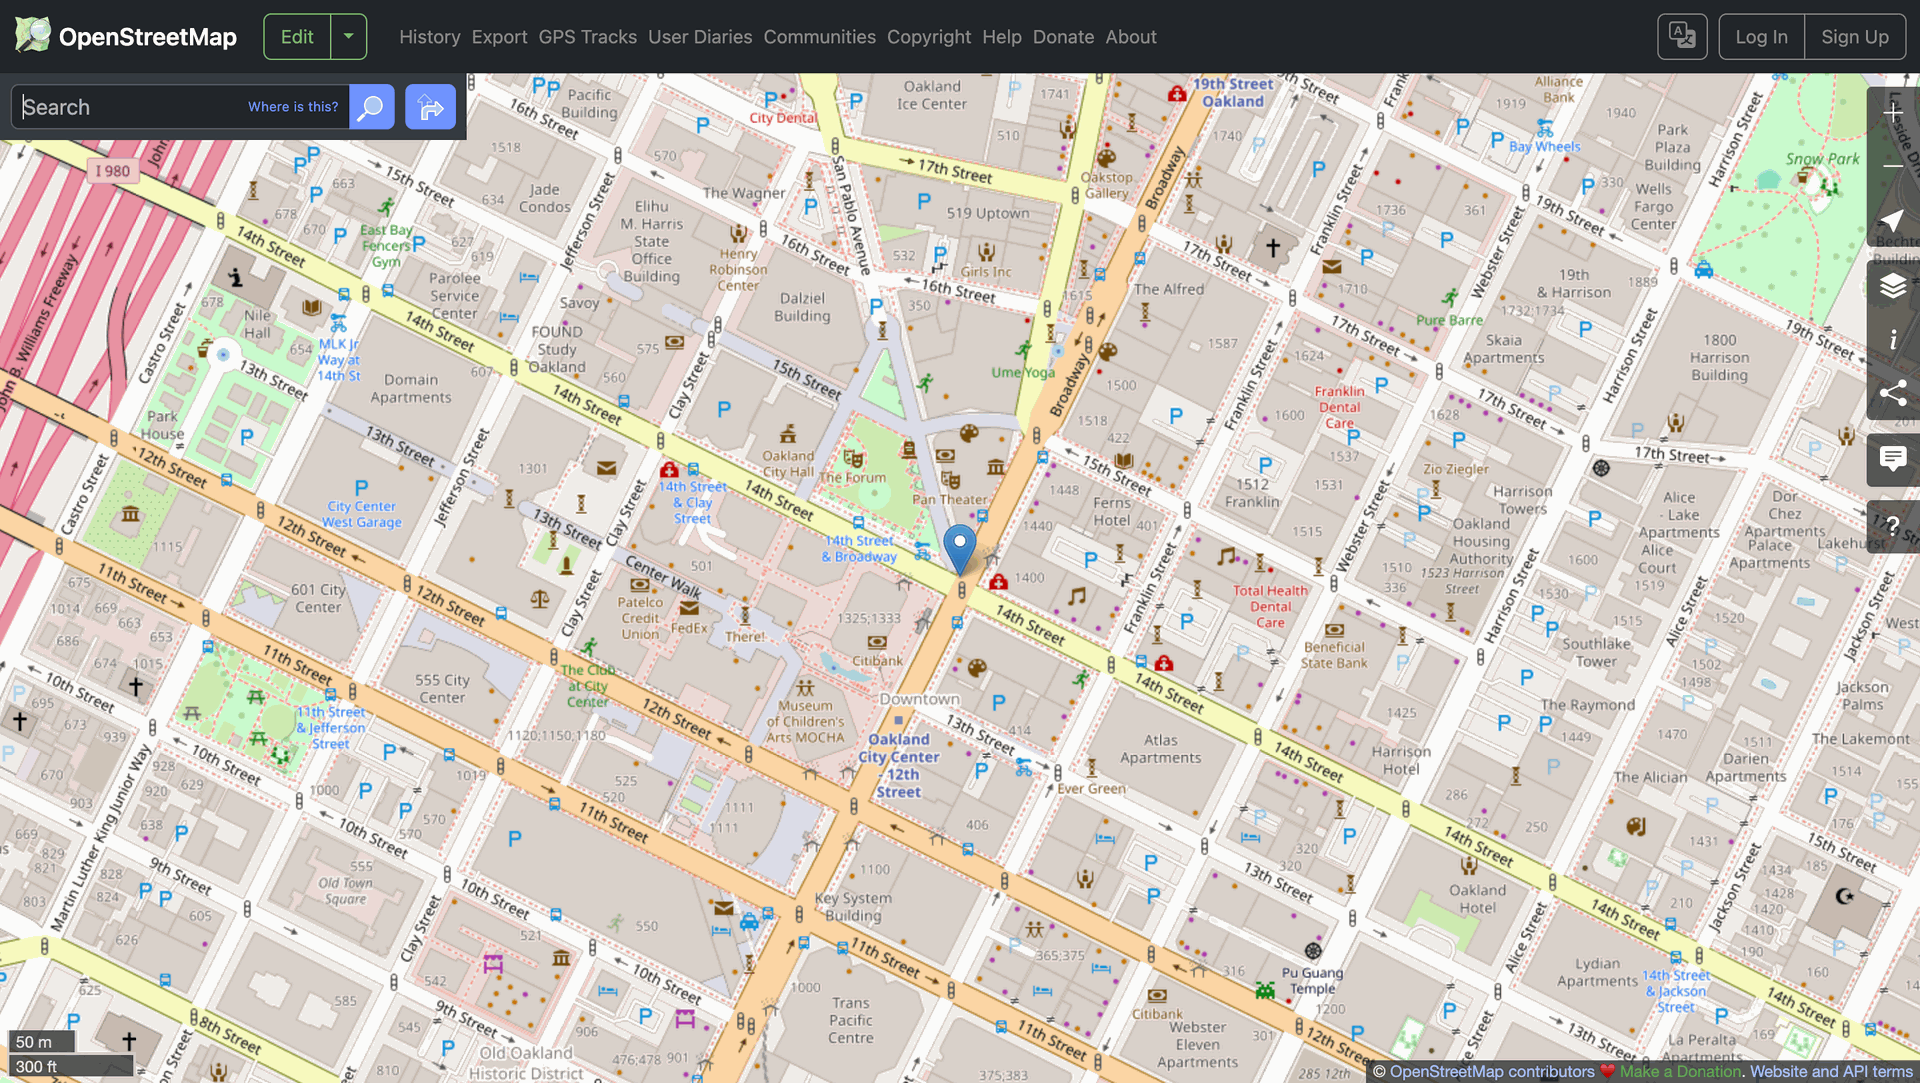This screenshot has height=1083, width=1920.
Task: Activate the Query features question icon
Action: 1892,526
